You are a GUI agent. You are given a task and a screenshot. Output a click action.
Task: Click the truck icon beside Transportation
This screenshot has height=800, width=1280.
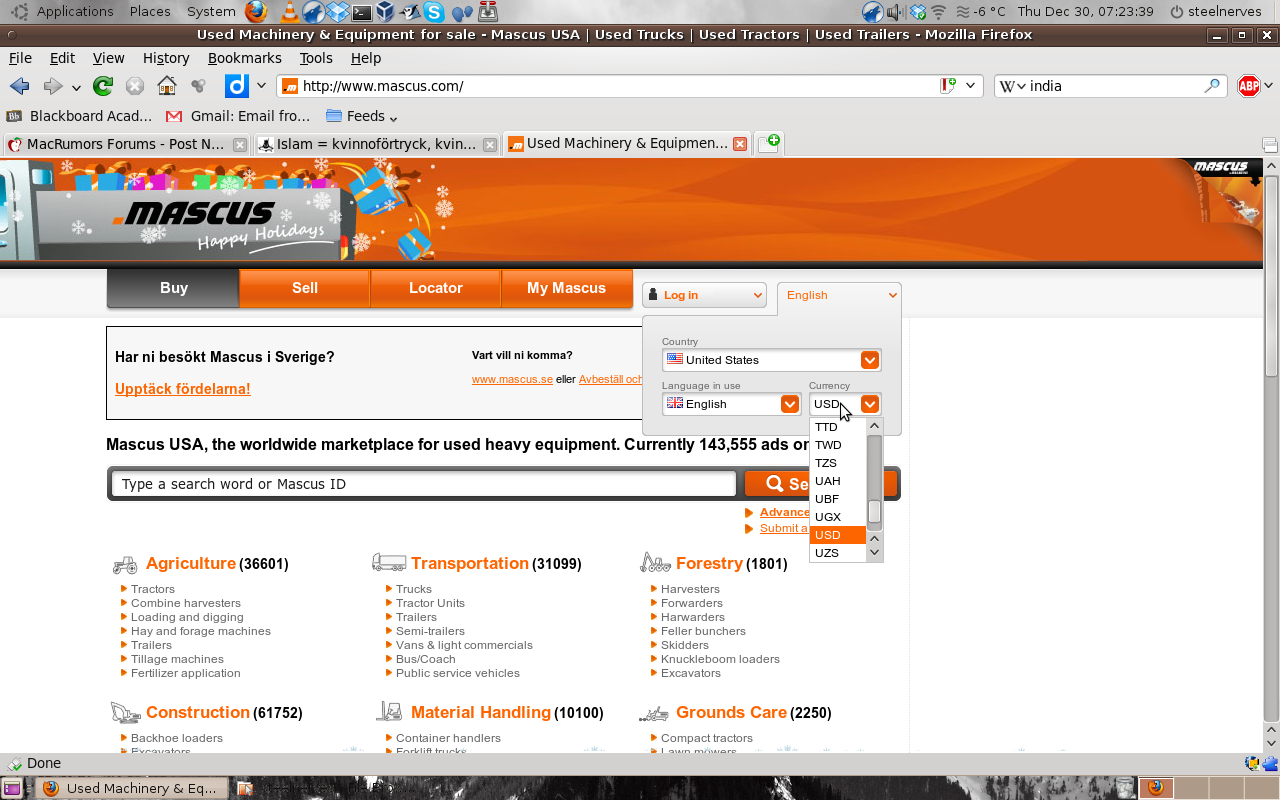tap(389, 563)
